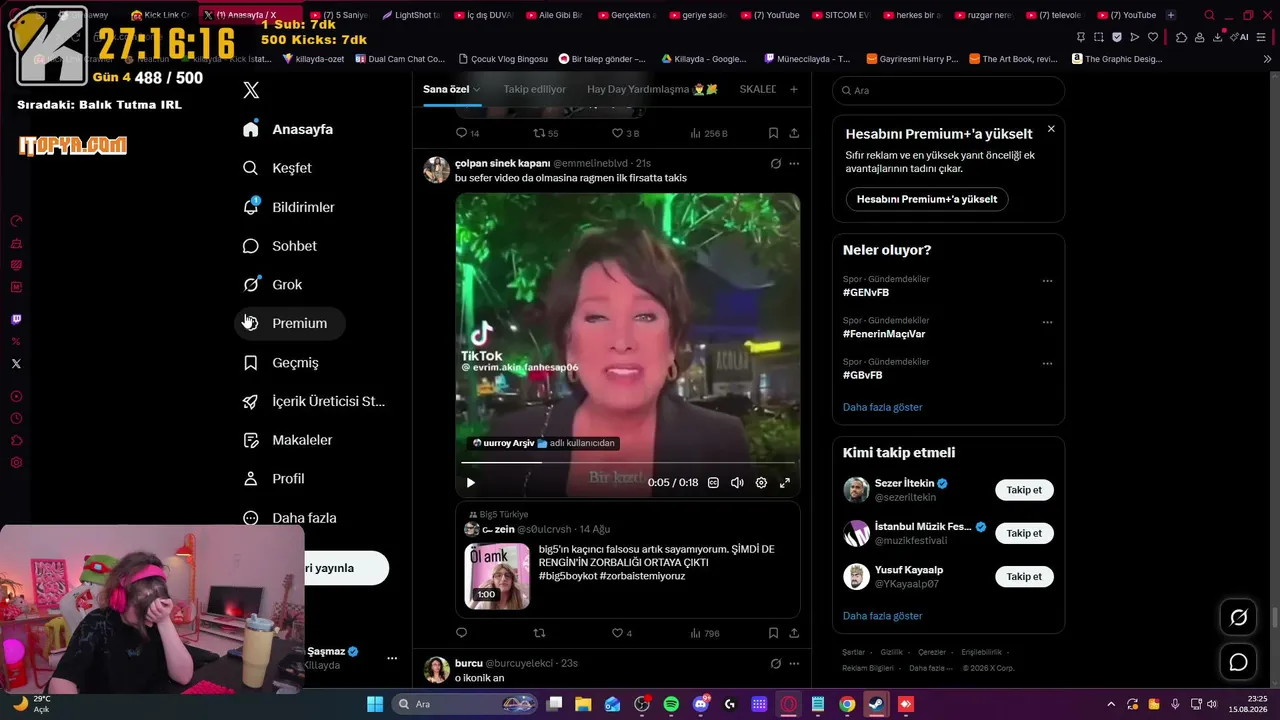Switch to Takip ediliyor tab
Screen dimensions: 1280x720
(x=535, y=89)
